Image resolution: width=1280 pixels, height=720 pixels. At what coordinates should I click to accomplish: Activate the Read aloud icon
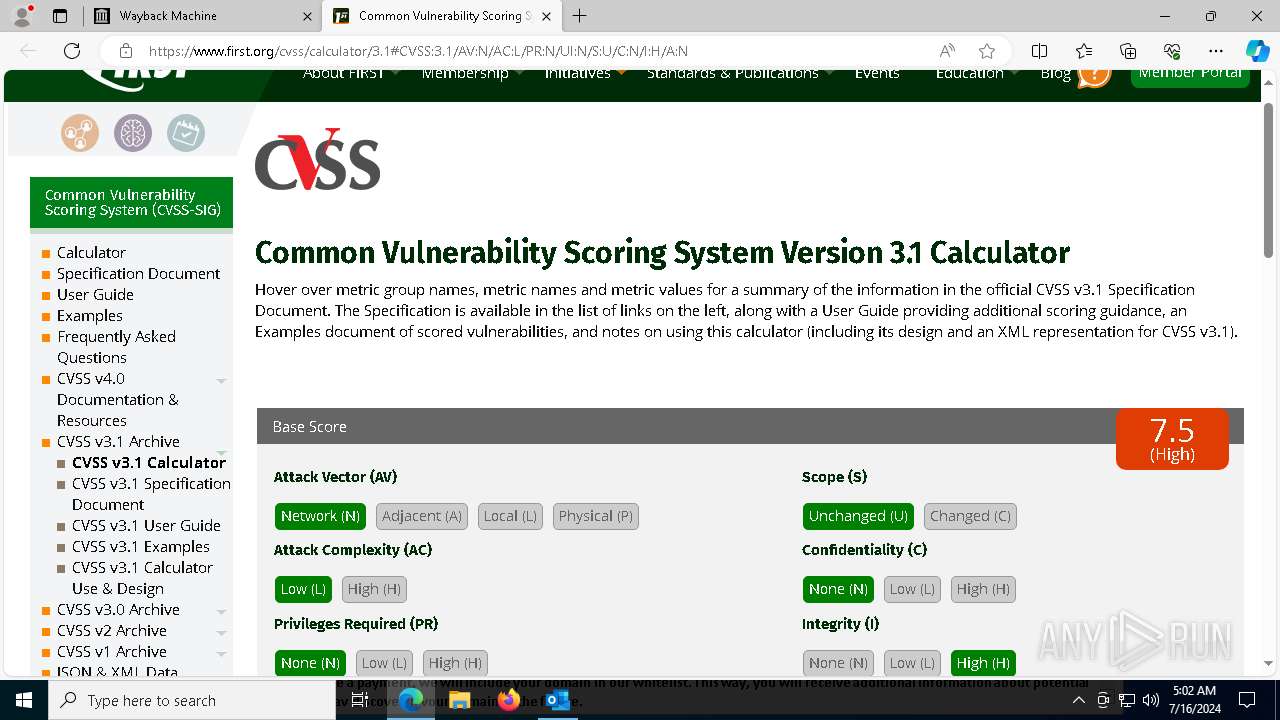946,51
